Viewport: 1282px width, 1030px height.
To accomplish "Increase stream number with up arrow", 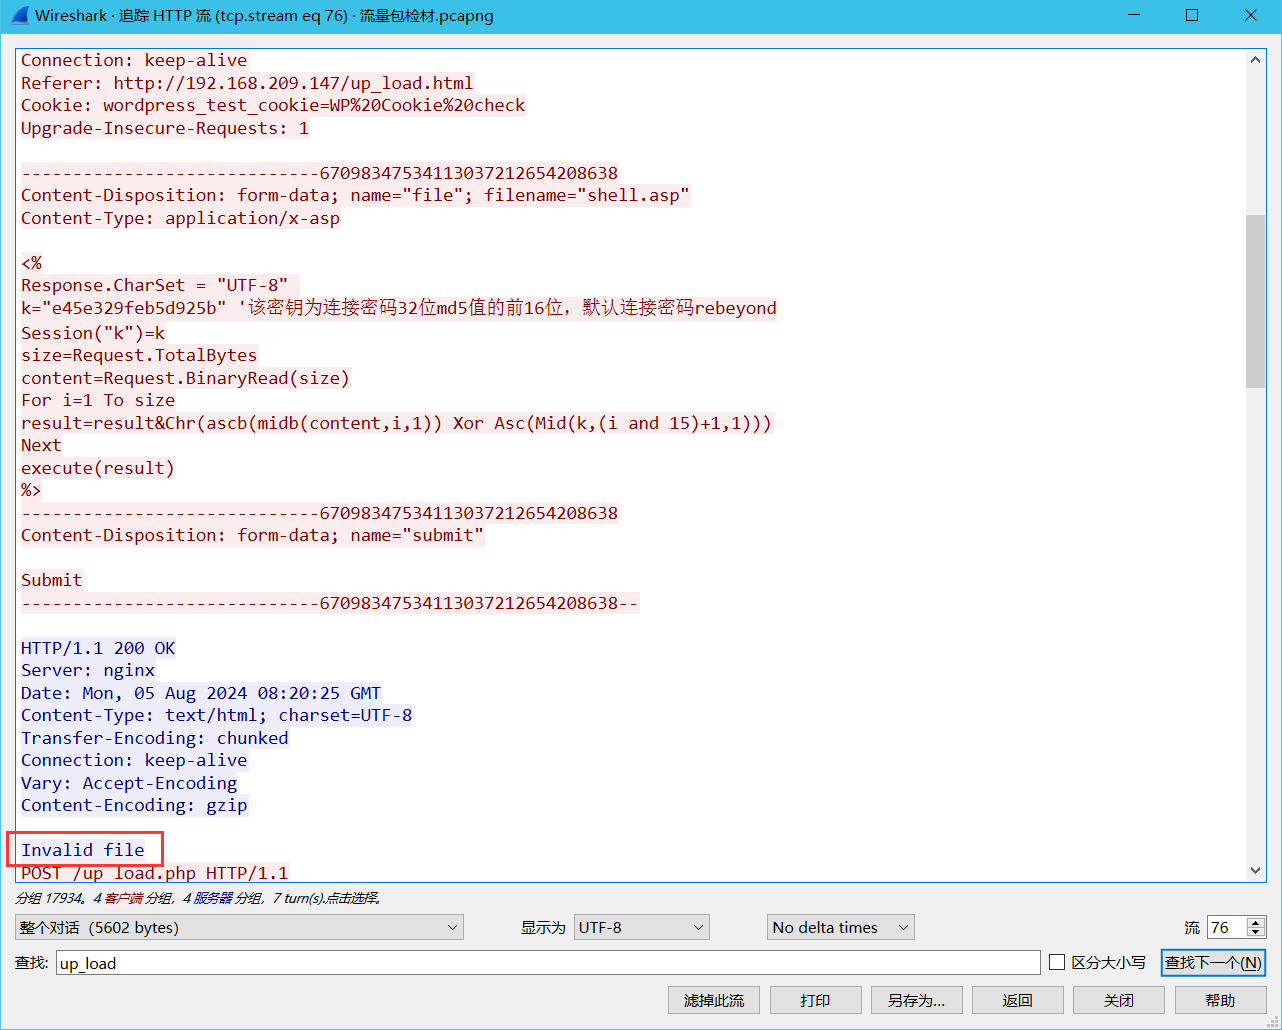I will [1257, 922].
